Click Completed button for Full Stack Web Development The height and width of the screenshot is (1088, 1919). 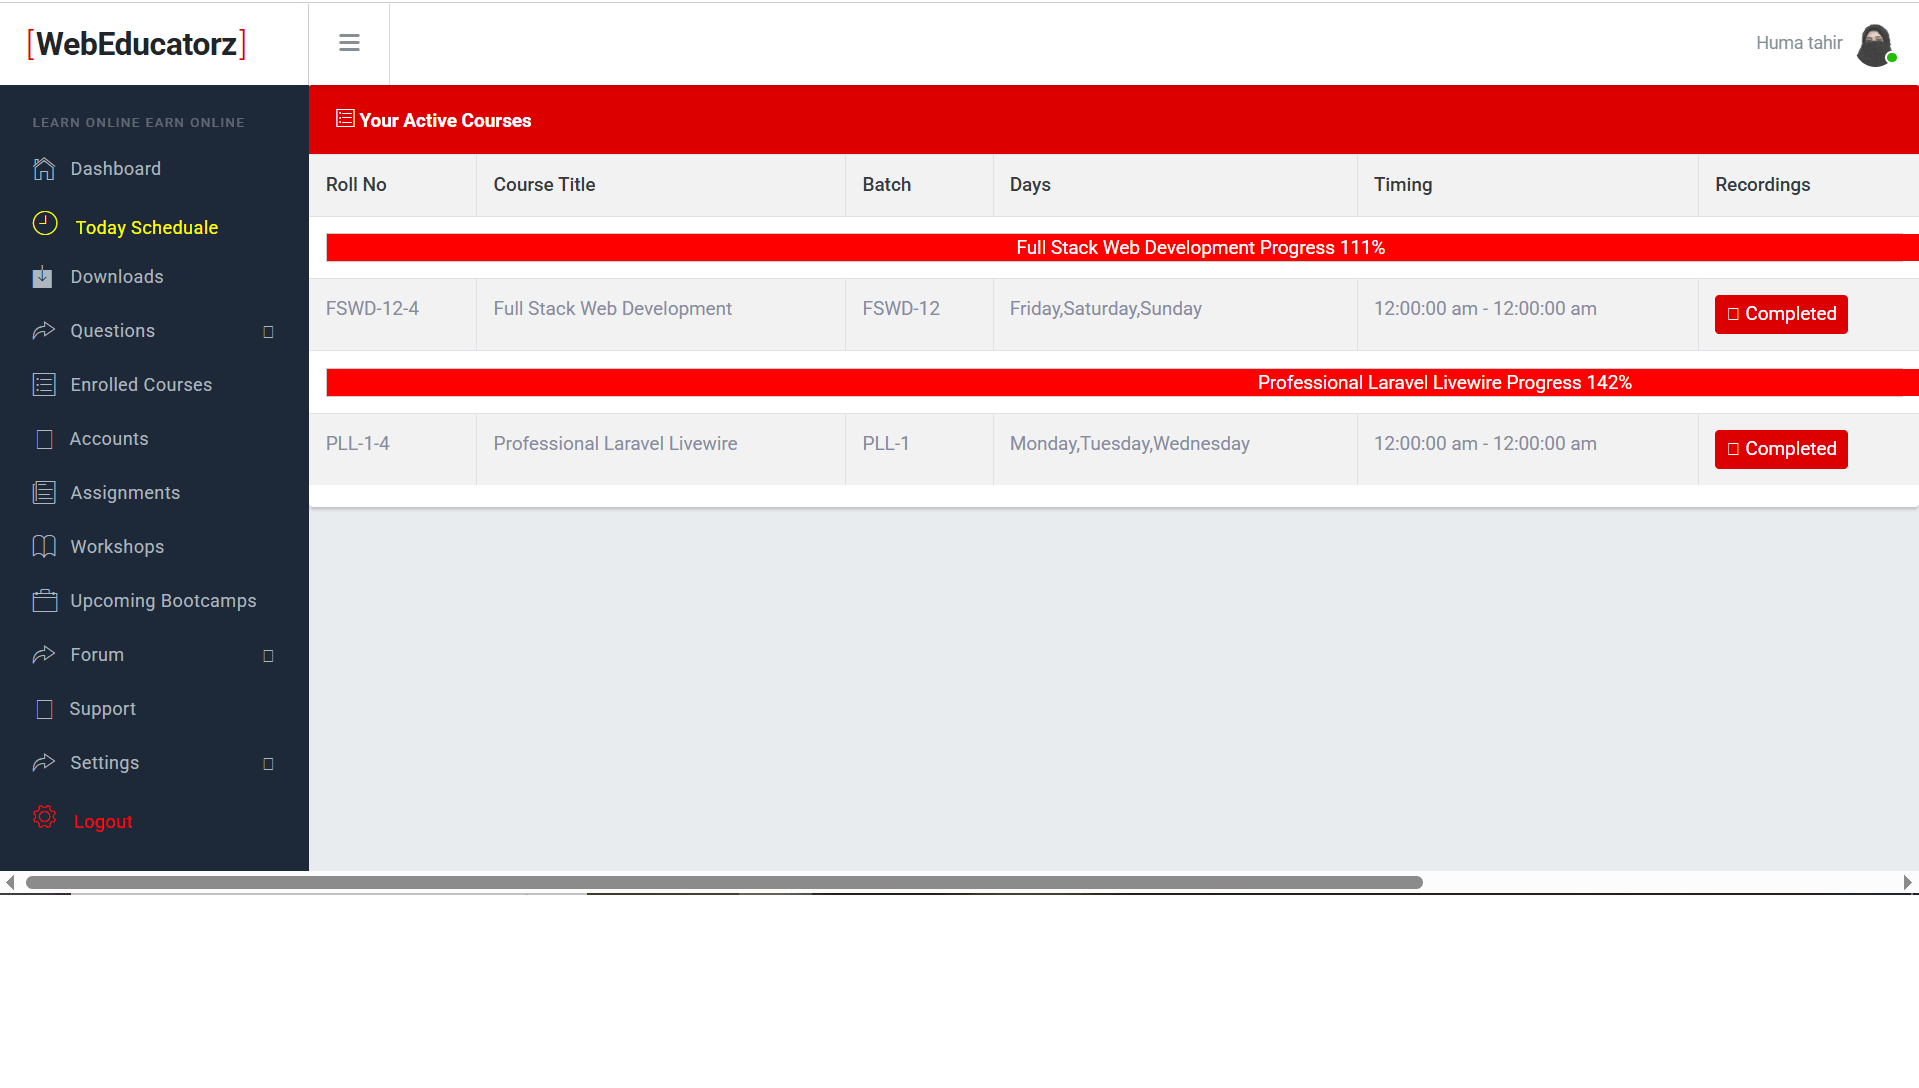[x=1781, y=314]
